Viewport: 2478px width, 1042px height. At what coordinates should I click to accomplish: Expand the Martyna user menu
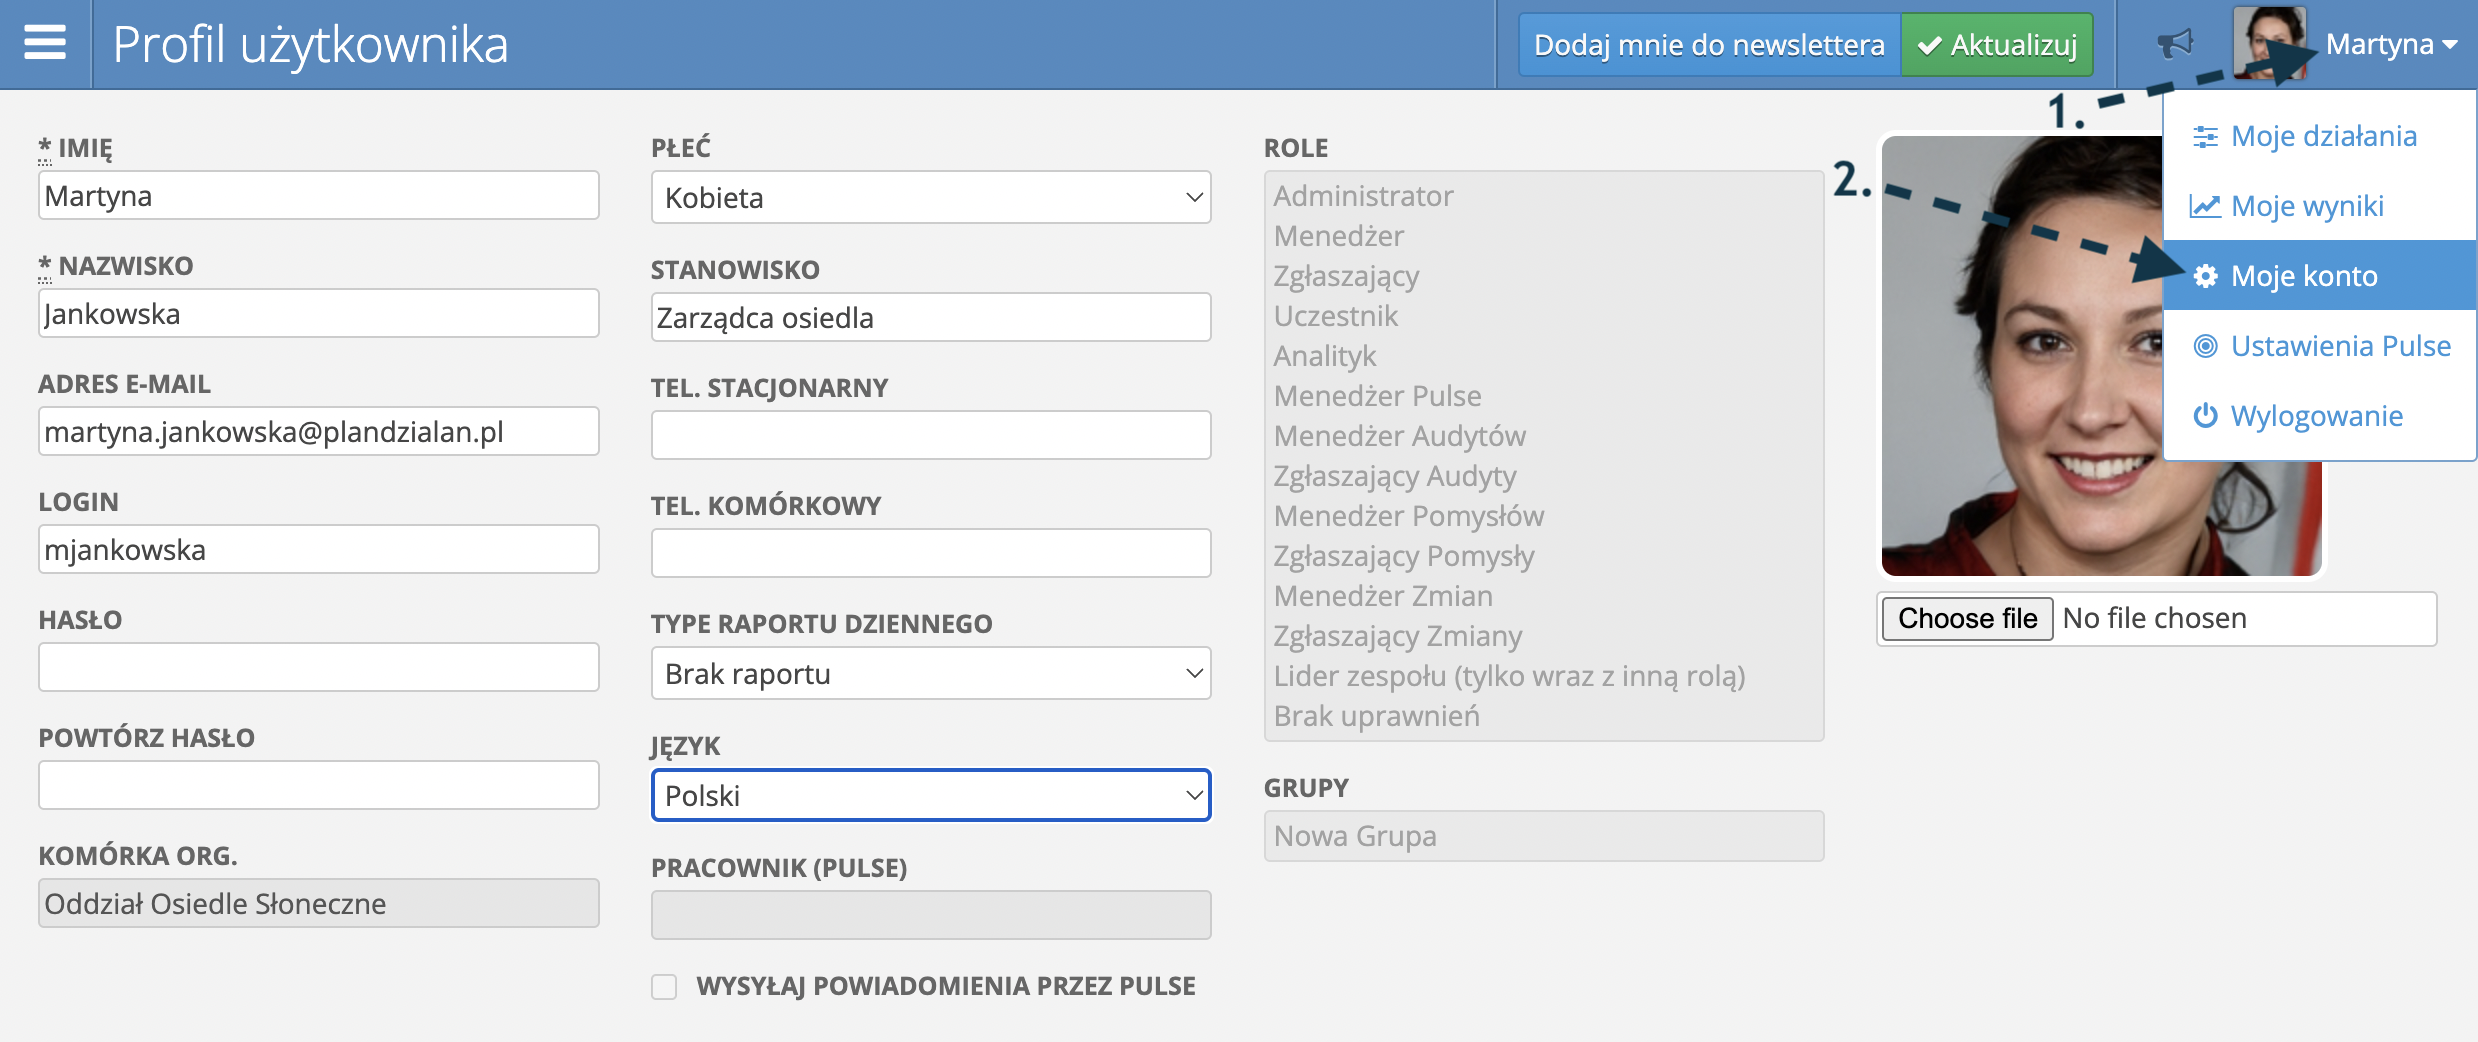[x=2391, y=44]
